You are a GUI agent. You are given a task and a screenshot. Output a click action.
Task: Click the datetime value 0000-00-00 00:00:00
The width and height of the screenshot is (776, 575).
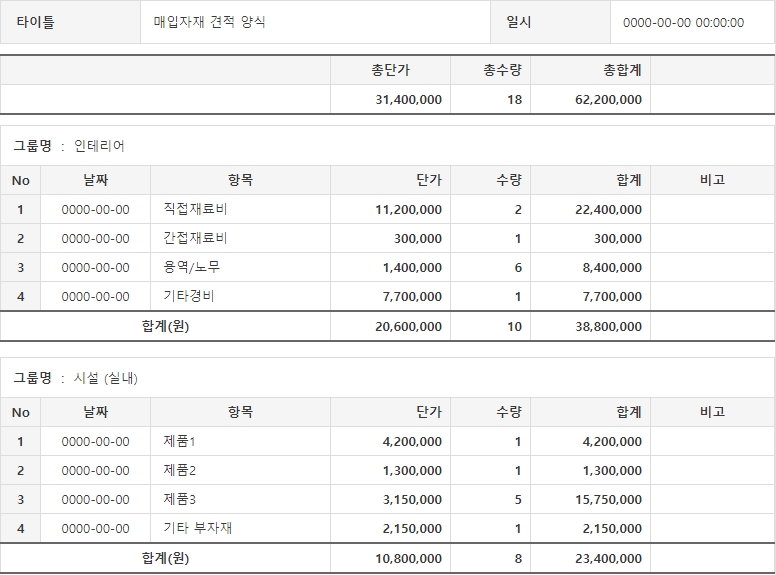tap(683, 23)
